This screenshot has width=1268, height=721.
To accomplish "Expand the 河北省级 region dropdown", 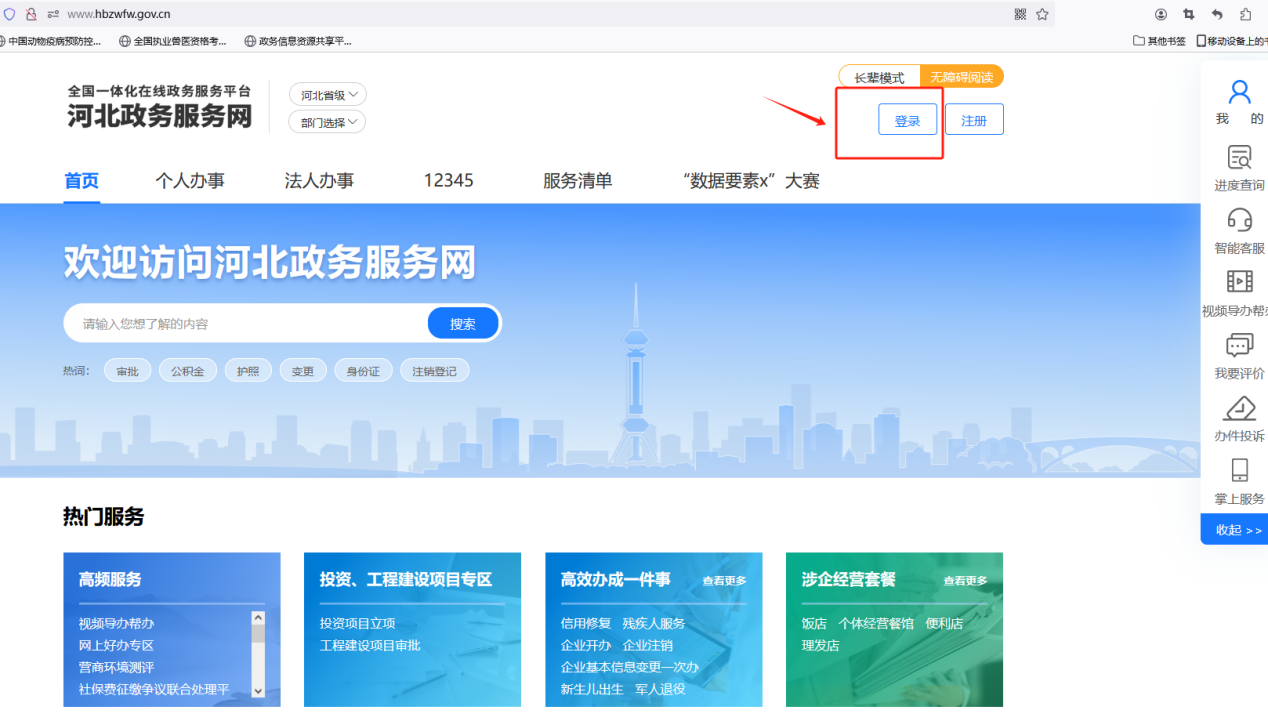I will [328, 95].
